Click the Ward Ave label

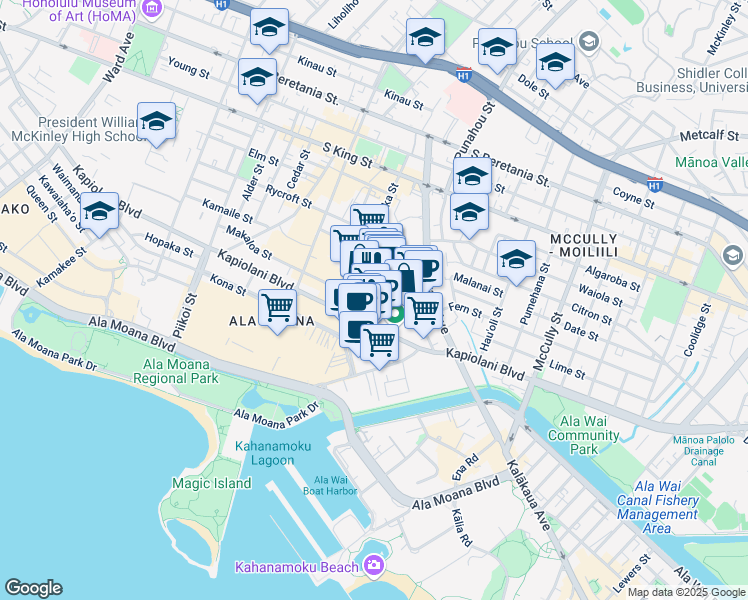click(118, 57)
